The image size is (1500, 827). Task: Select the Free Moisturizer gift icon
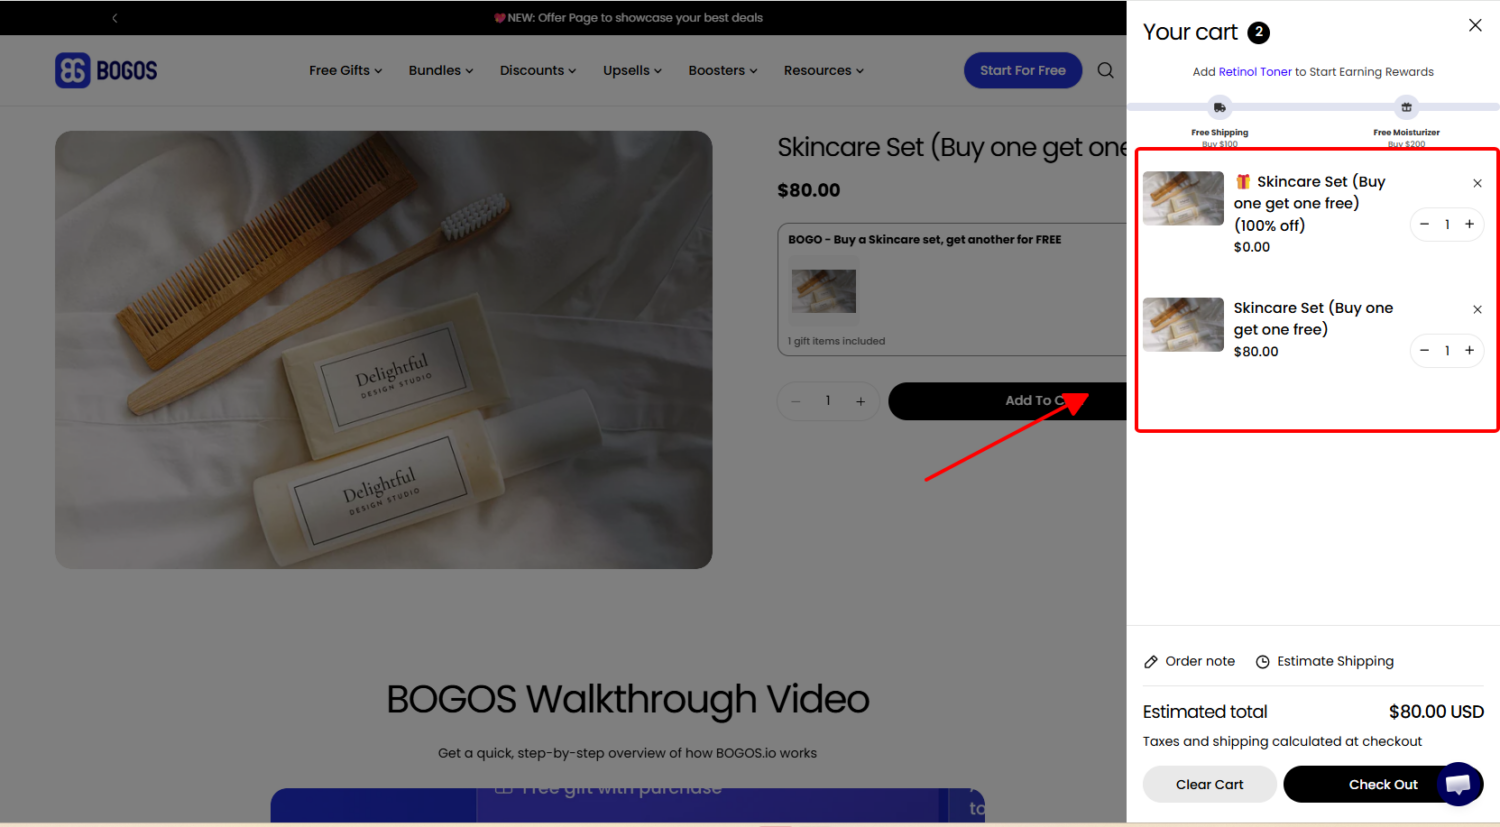point(1406,107)
